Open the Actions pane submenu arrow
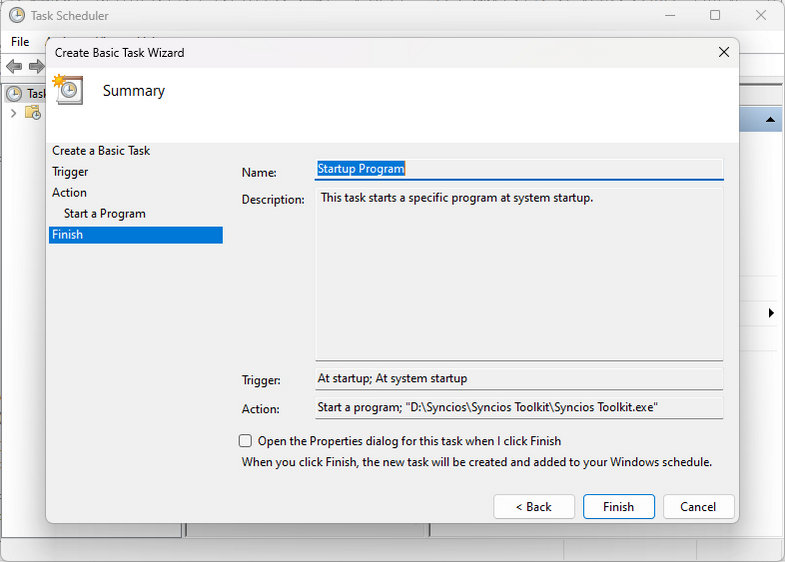This screenshot has height=562, width=785. 771,313
